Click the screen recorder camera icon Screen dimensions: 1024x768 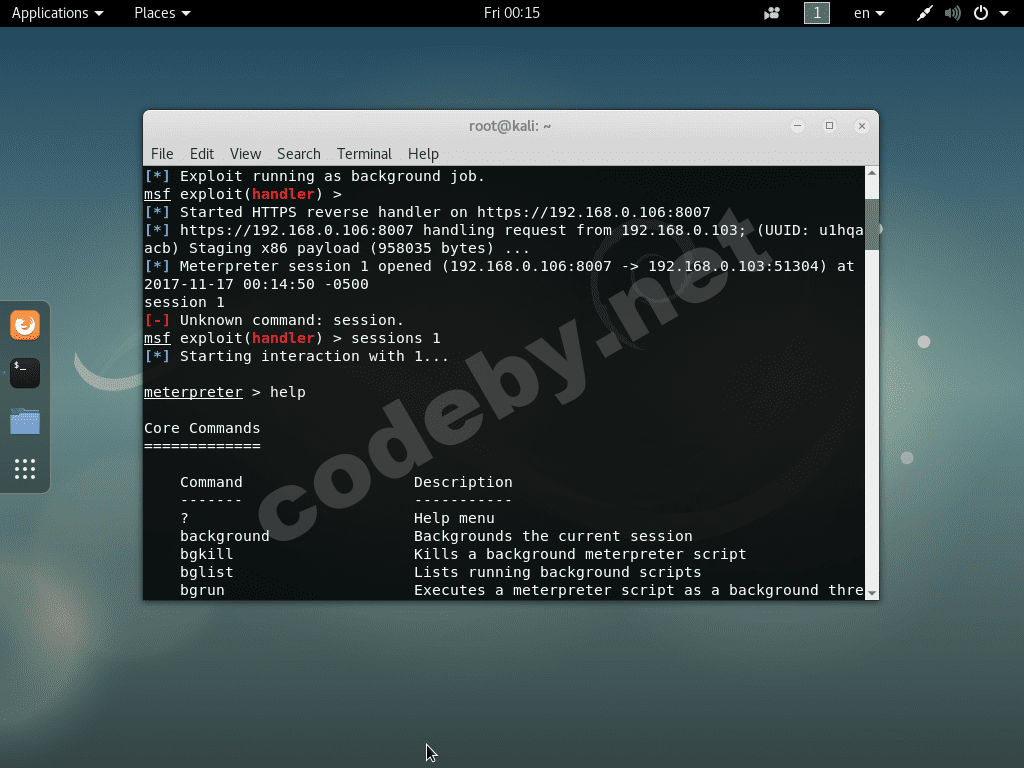[x=772, y=13]
